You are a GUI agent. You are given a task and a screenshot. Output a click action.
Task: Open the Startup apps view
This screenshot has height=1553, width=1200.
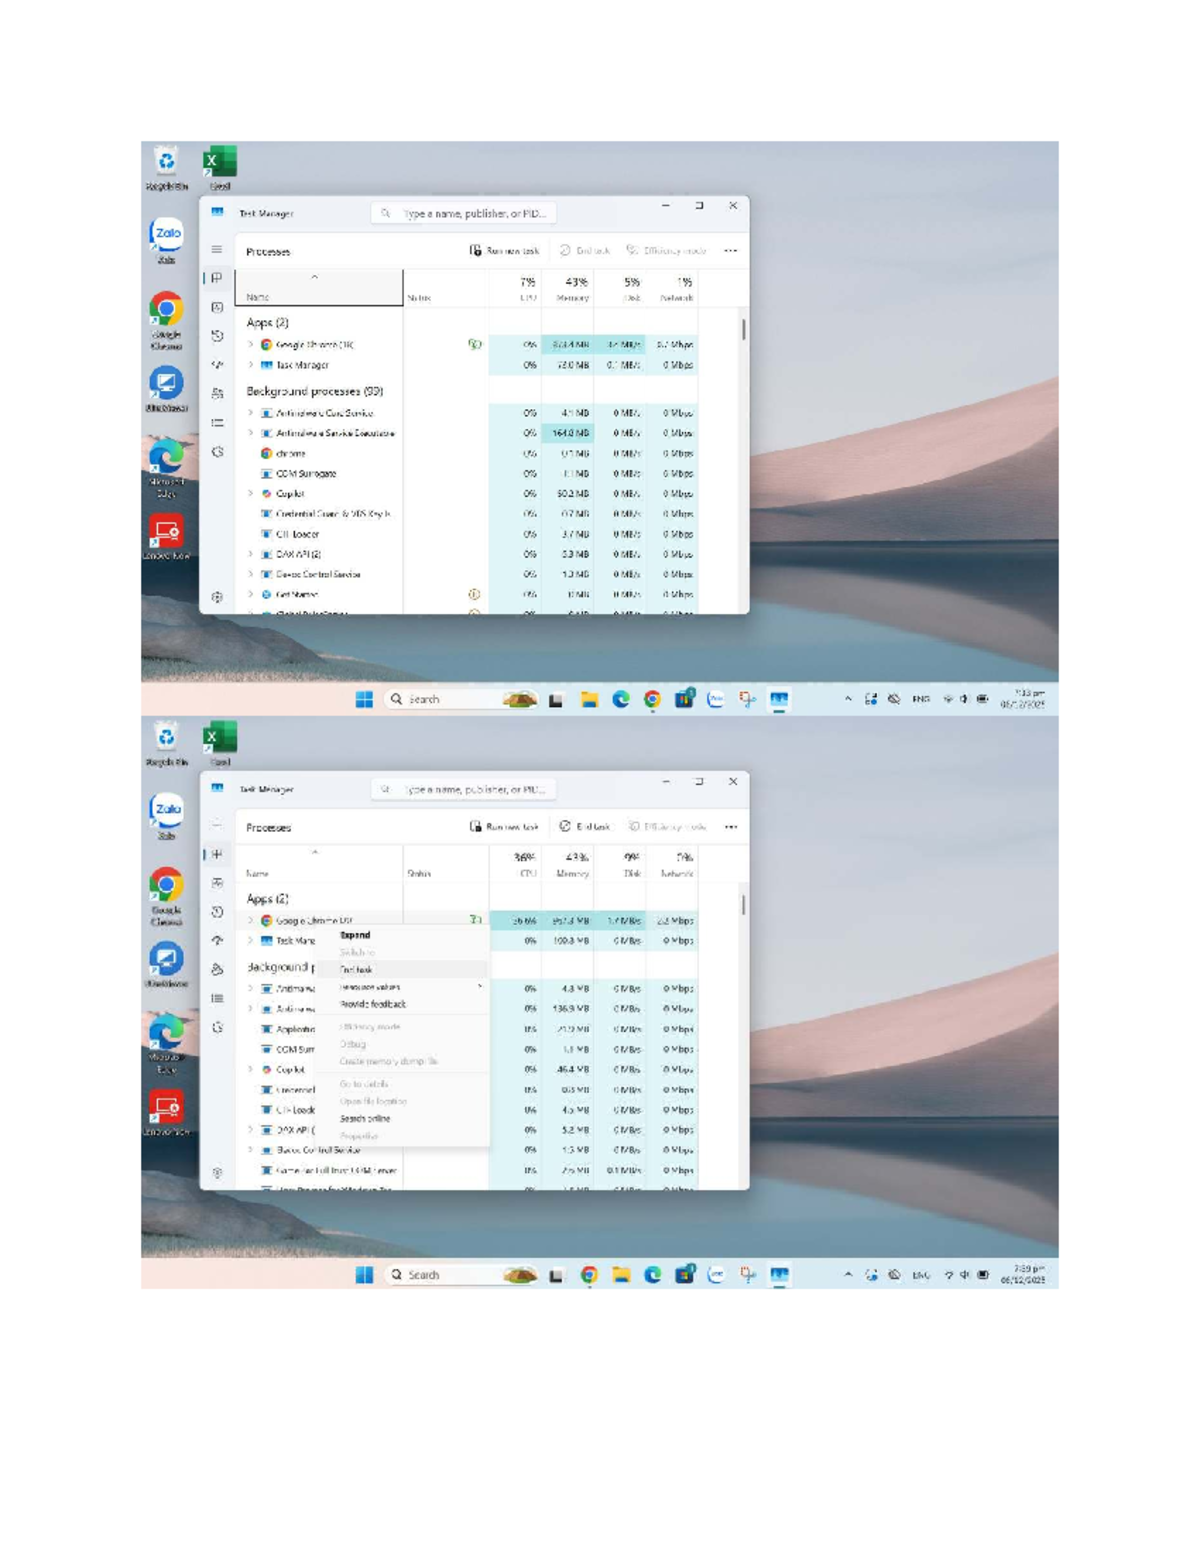pos(217,364)
